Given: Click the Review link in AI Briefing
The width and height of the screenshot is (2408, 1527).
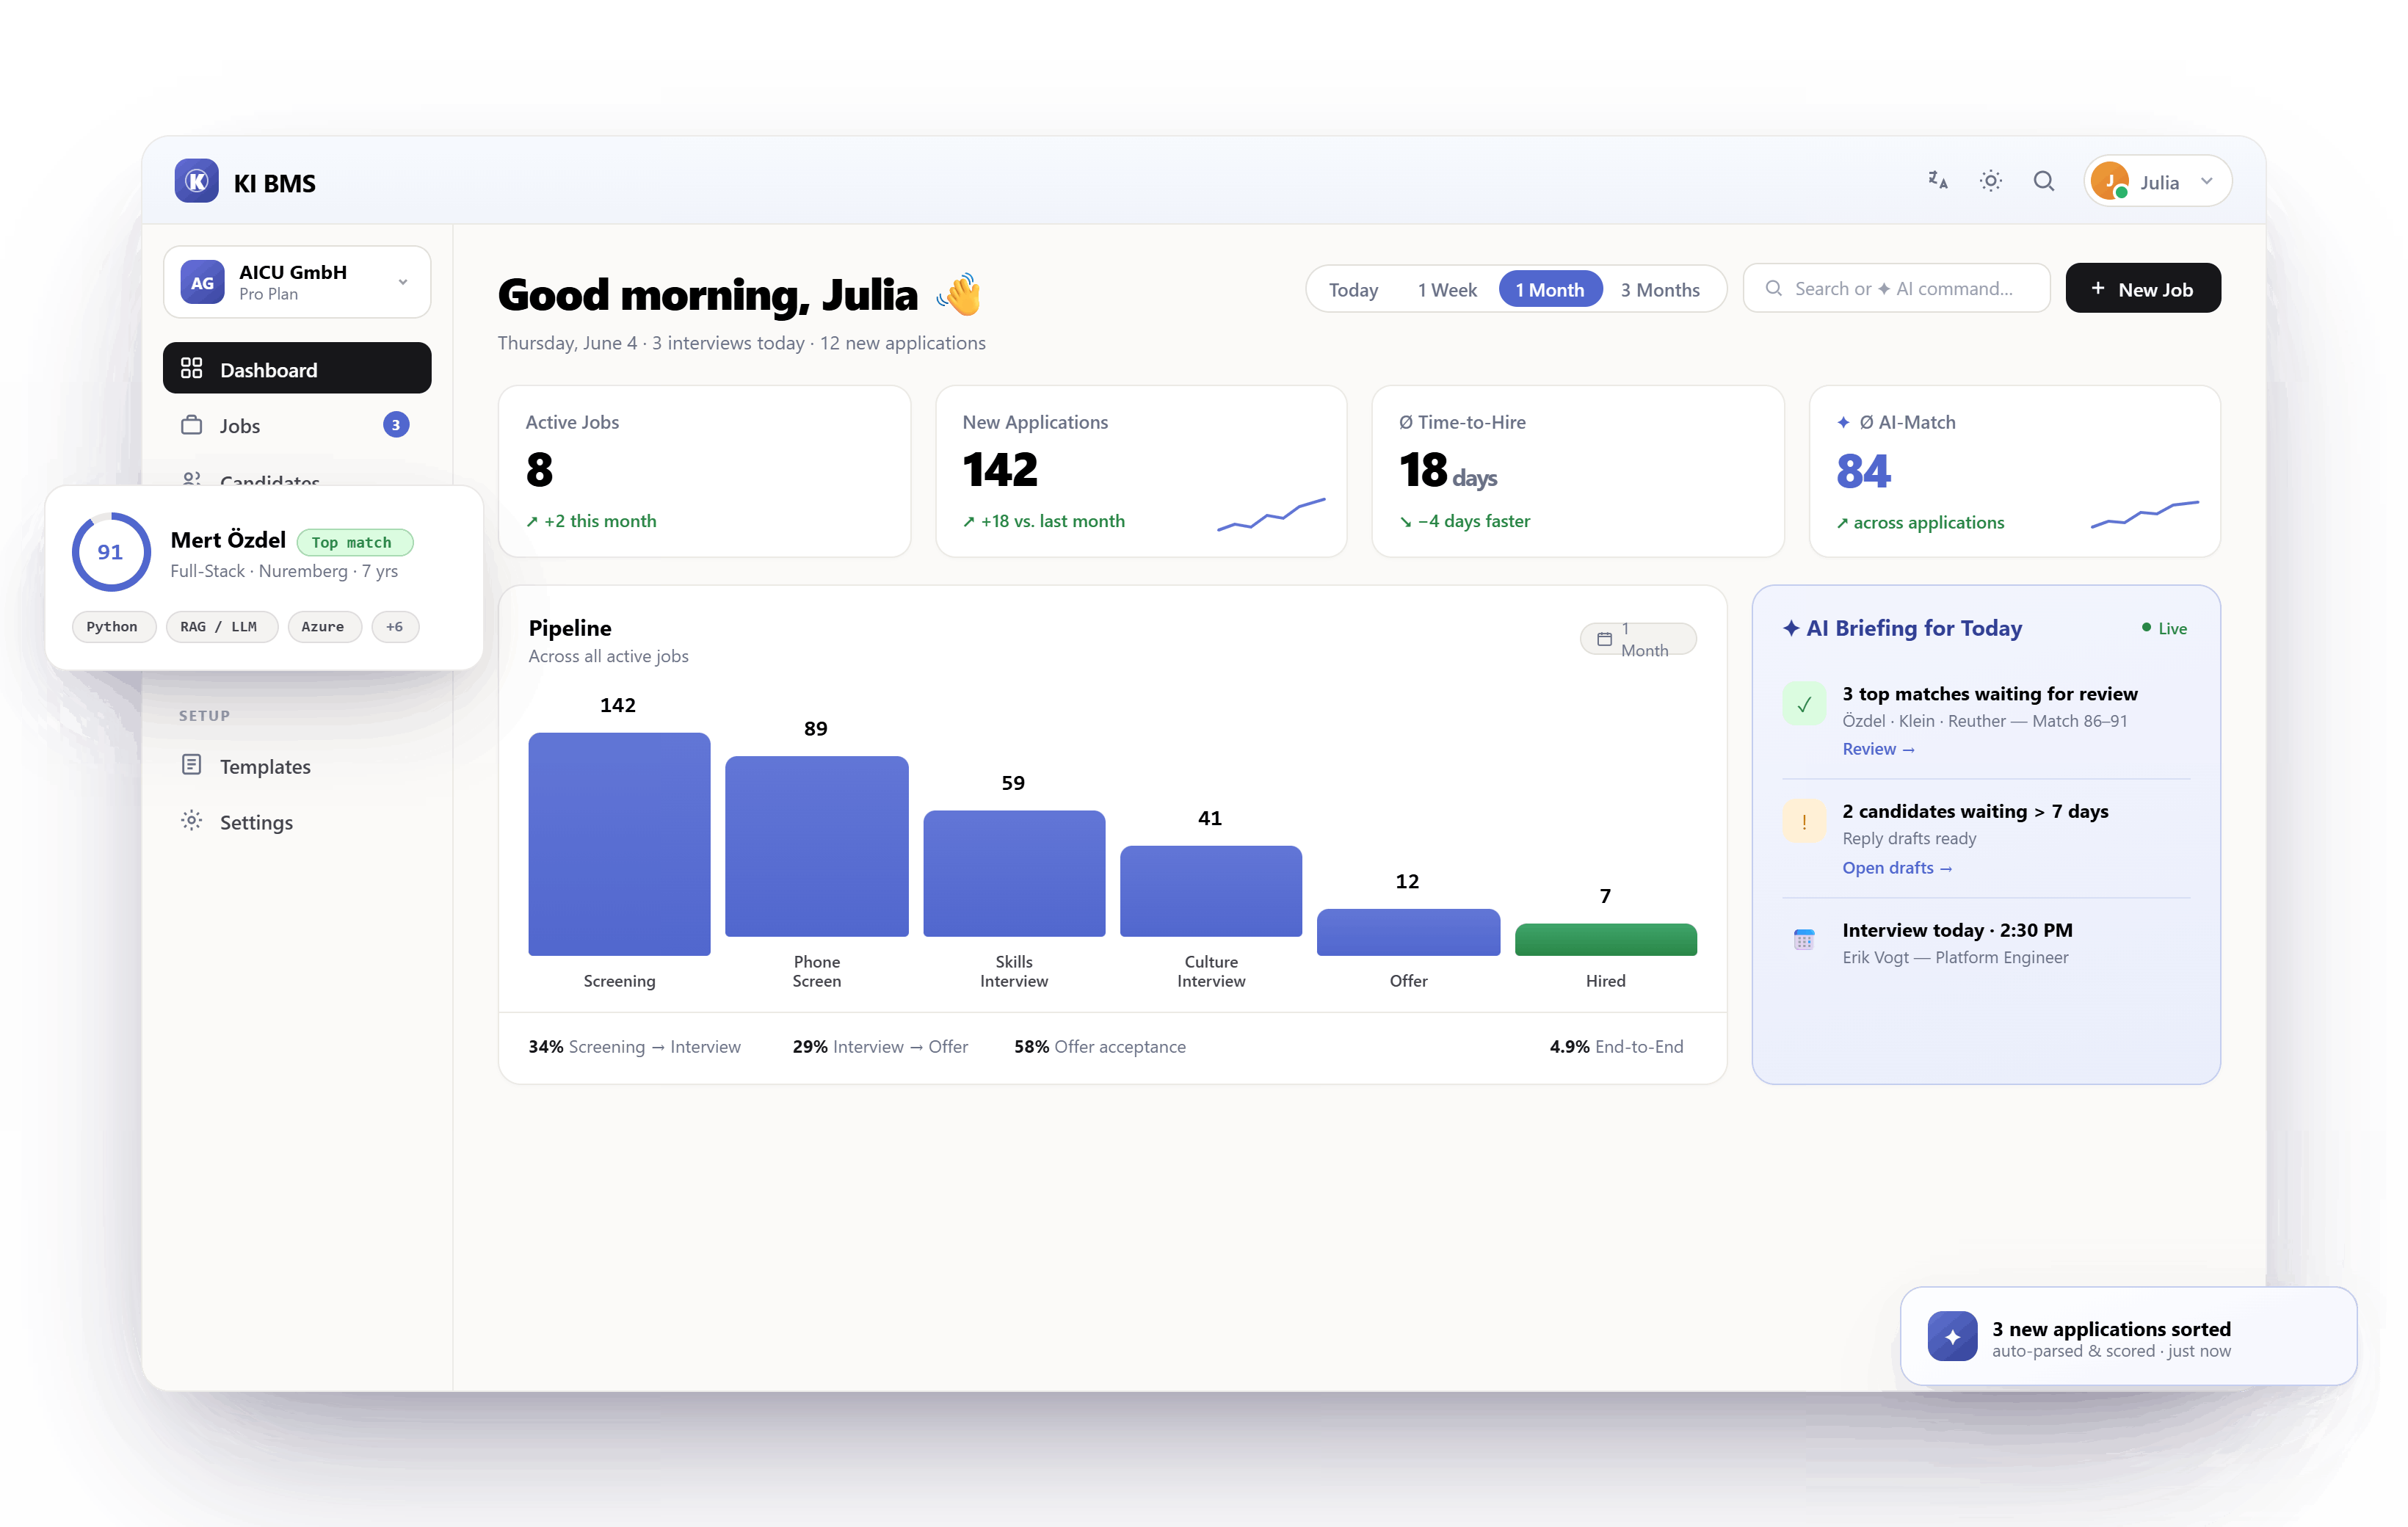Looking at the screenshot, I should click(x=1878, y=749).
